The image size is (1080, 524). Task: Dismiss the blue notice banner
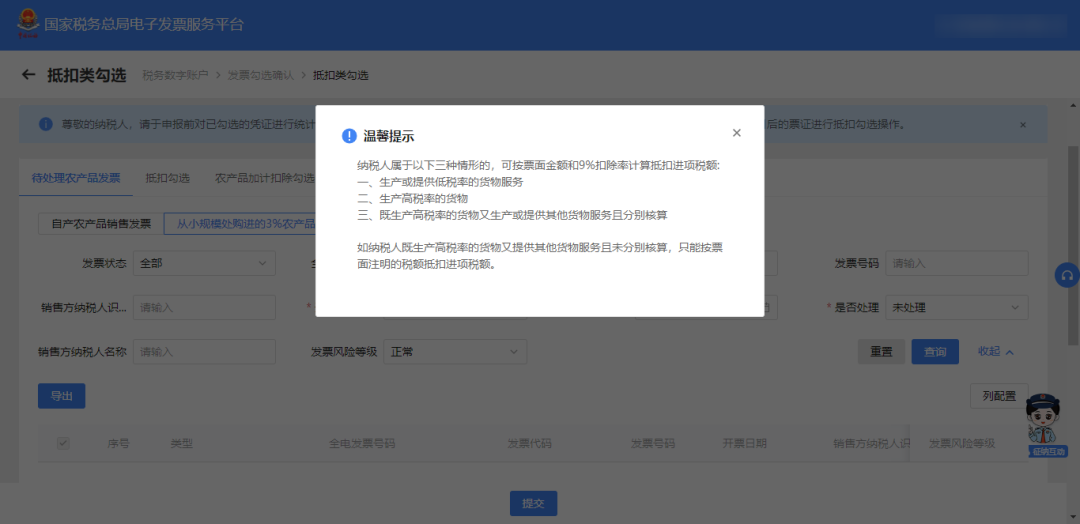tap(1023, 125)
